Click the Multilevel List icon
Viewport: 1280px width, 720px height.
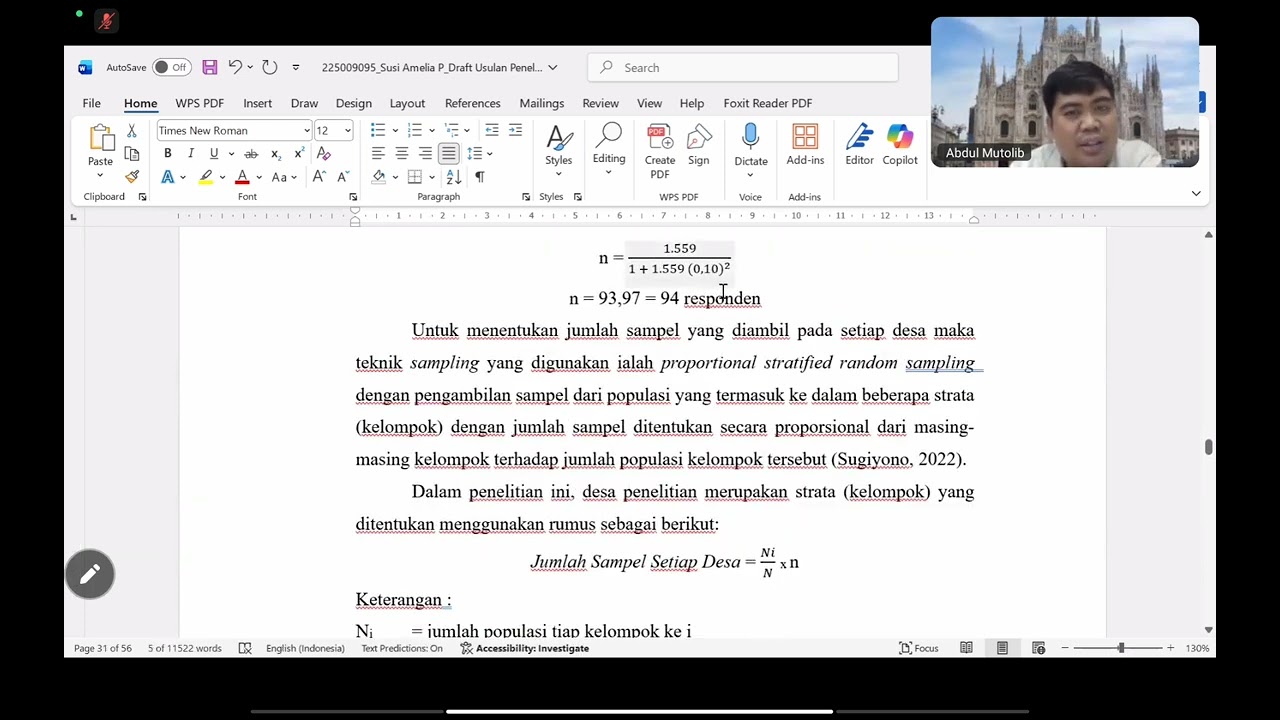tap(452, 131)
